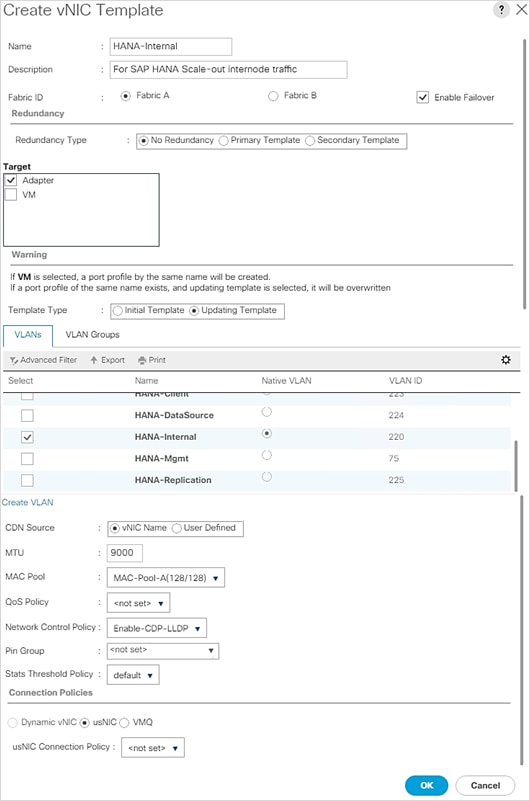Viewport: 530px width, 801px height.
Task: Open the MAC Pool dropdown
Action: [166, 578]
